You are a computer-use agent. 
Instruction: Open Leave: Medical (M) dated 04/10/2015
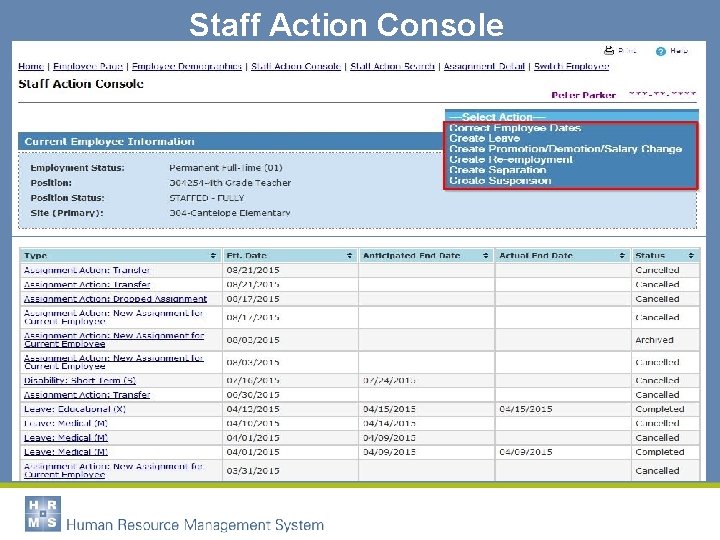pyautogui.click(x=66, y=423)
